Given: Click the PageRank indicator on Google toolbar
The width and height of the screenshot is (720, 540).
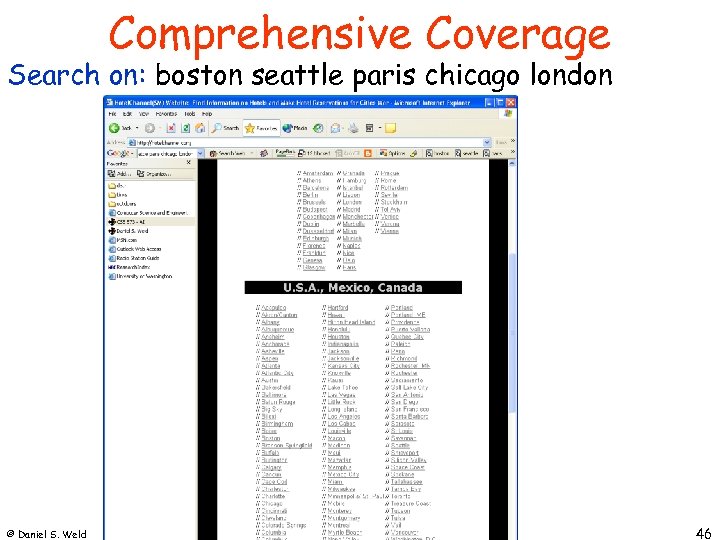Looking at the screenshot, I should (x=285, y=153).
